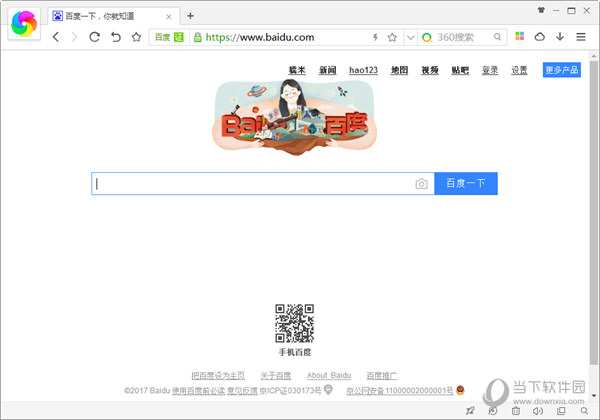Click the cloud sync icon in toolbar

[x=540, y=37]
